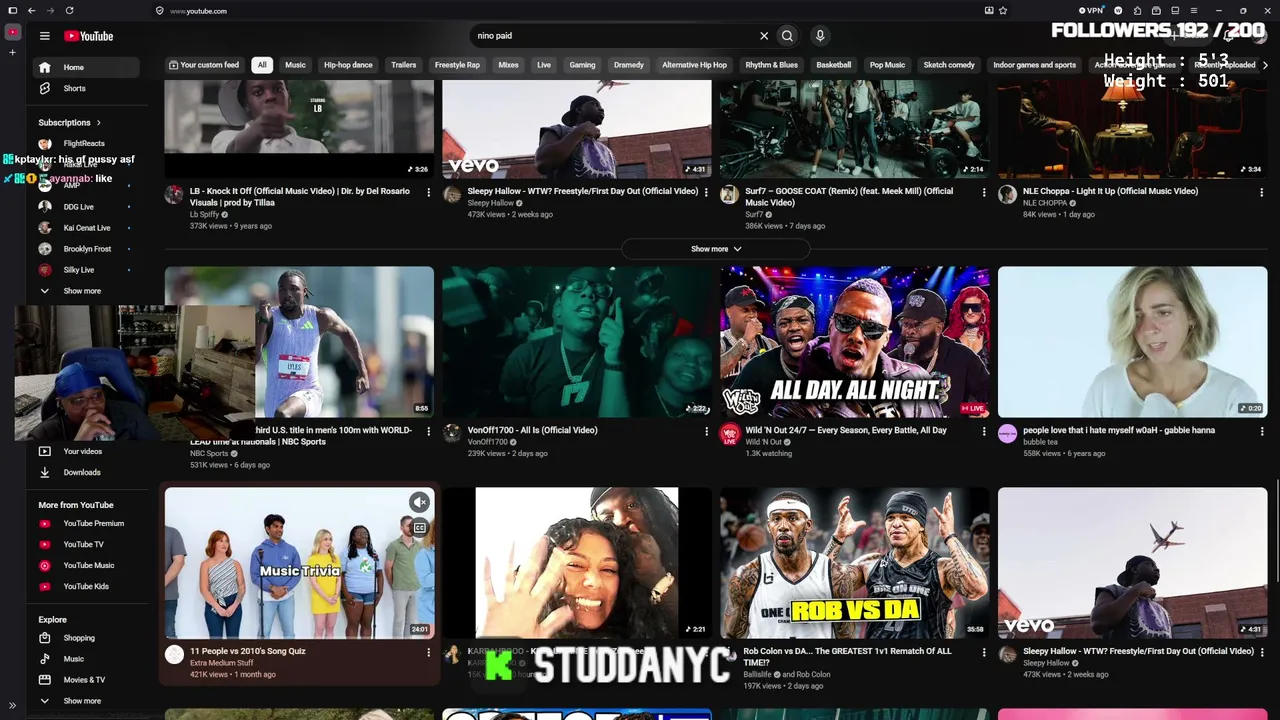Viewport: 1280px width, 720px height.
Task: Toggle captions on Music Trivia preview
Action: (420, 527)
